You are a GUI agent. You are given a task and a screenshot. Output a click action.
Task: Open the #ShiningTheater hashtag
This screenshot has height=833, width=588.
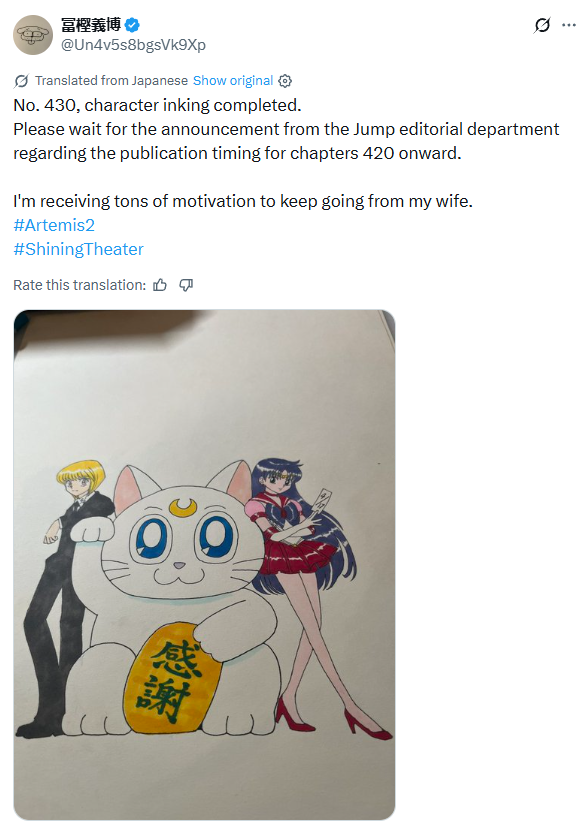[x=79, y=249]
